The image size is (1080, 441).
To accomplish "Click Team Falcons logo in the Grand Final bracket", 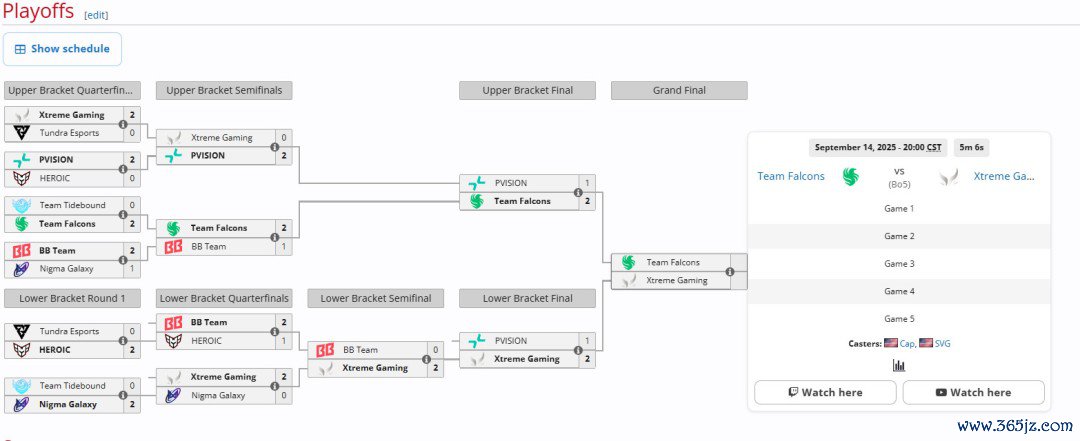I will (x=628, y=263).
